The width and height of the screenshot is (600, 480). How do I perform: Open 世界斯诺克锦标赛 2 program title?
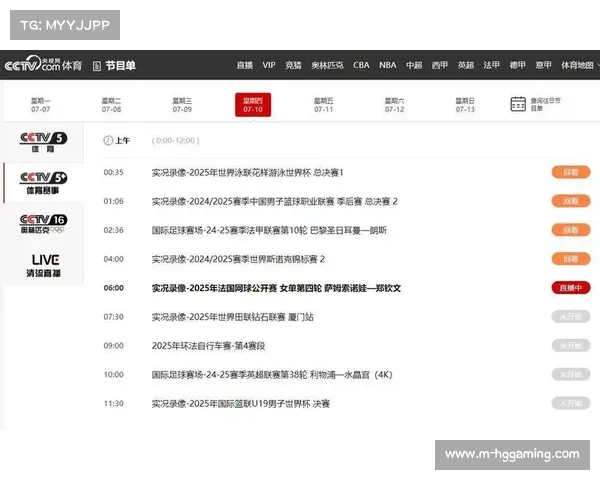pos(238,259)
